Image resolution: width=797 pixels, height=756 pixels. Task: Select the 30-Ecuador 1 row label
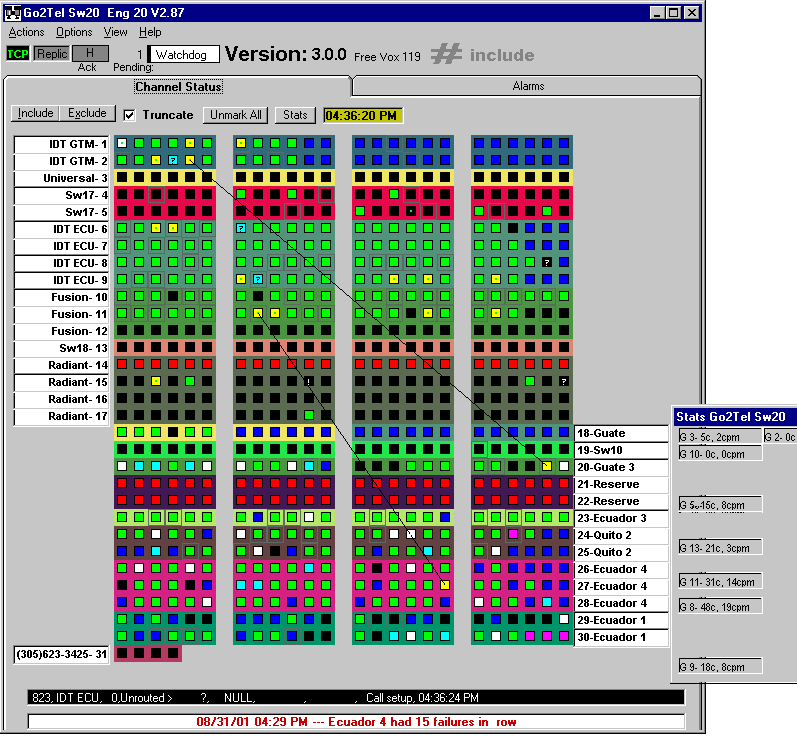(x=621, y=637)
